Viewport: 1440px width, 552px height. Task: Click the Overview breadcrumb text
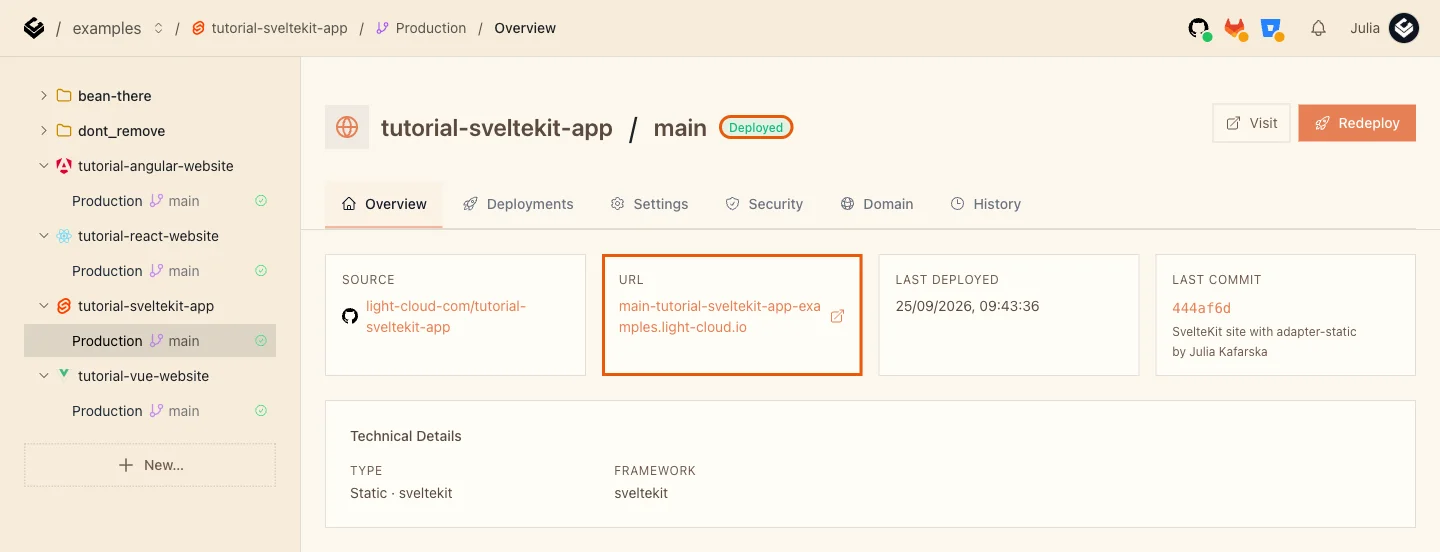coord(525,28)
